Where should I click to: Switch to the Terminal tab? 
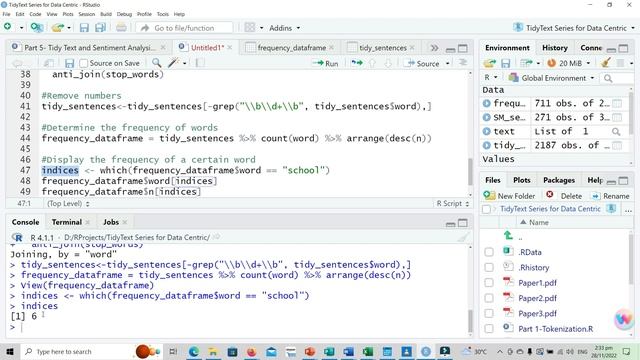coord(67,222)
